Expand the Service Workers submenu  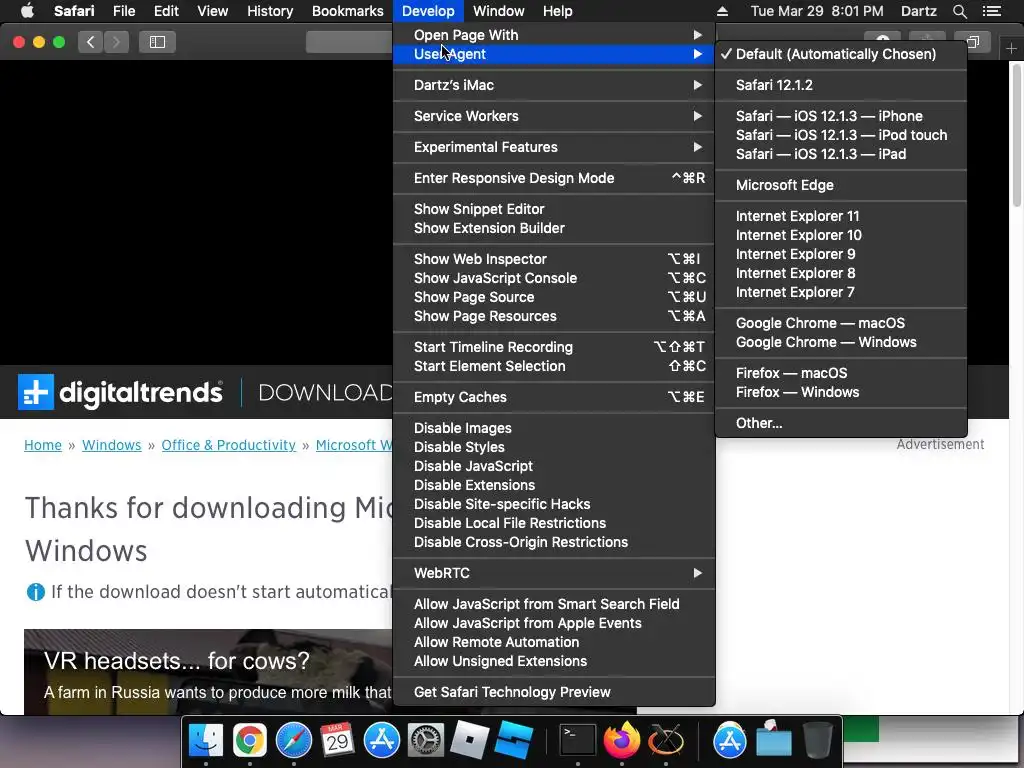(554, 116)
